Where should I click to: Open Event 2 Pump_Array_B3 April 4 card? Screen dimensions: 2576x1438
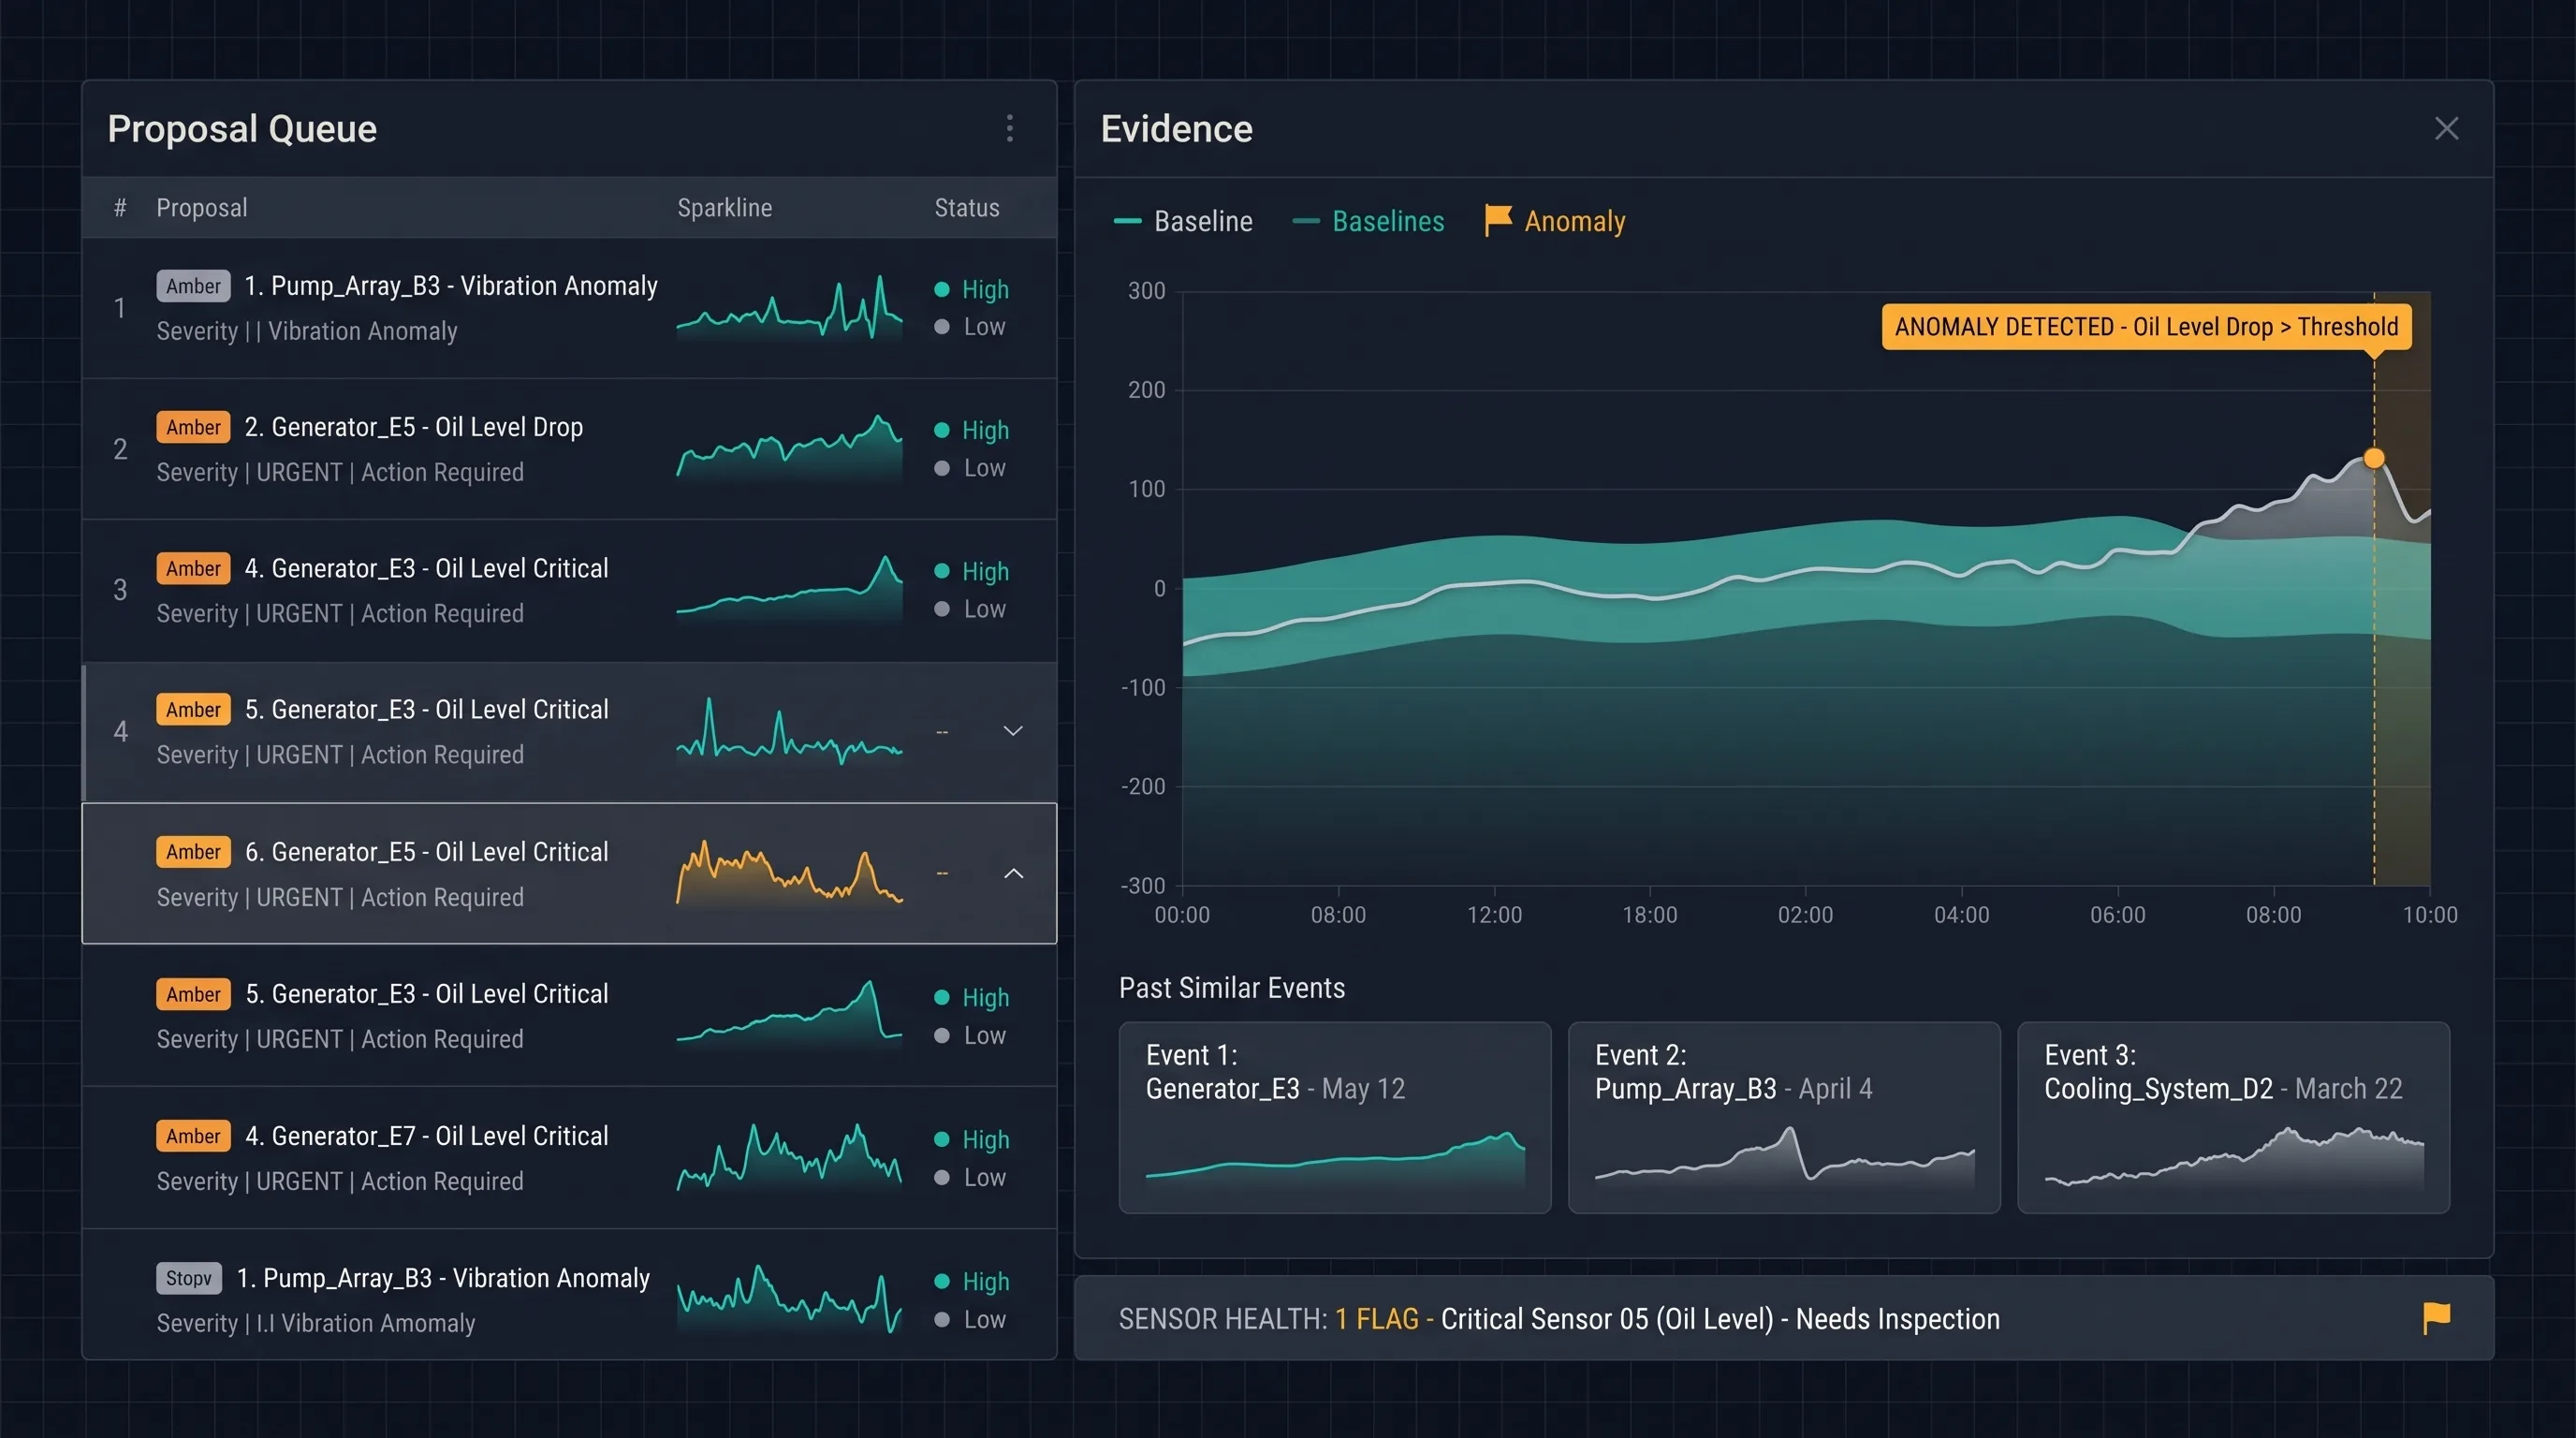point(1784,1117)
